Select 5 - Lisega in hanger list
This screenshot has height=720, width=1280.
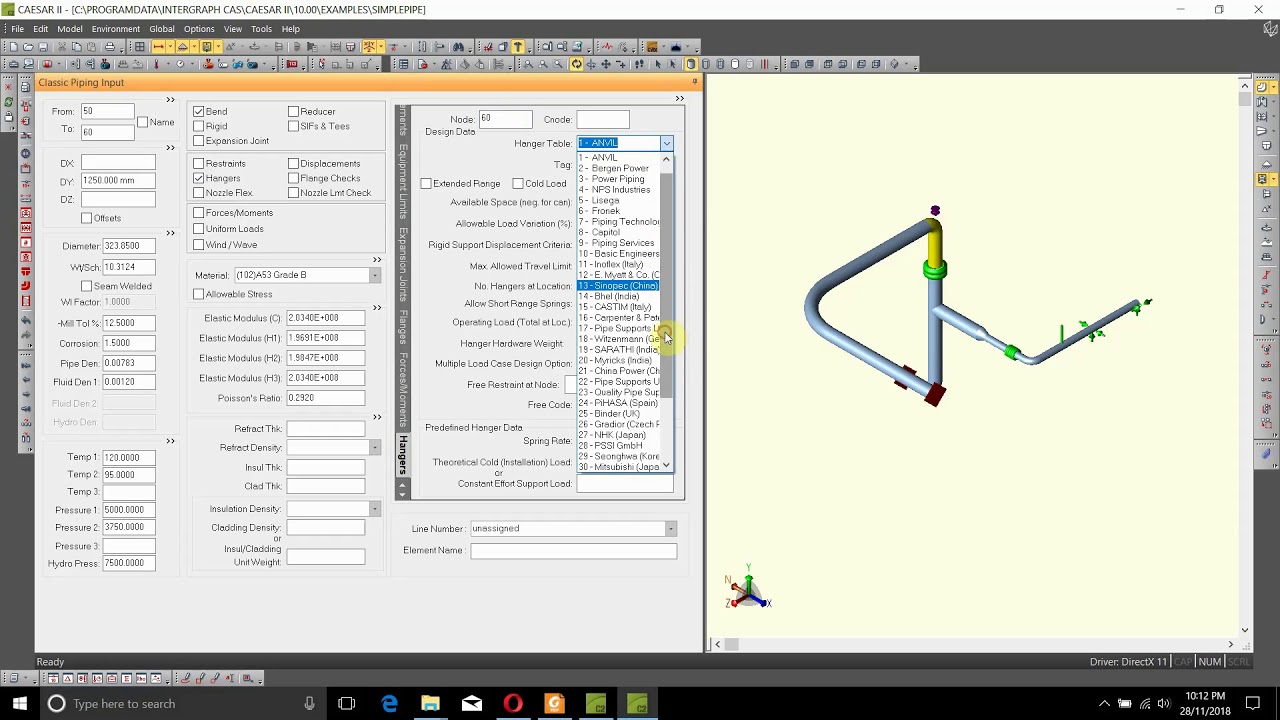[618, 200]
